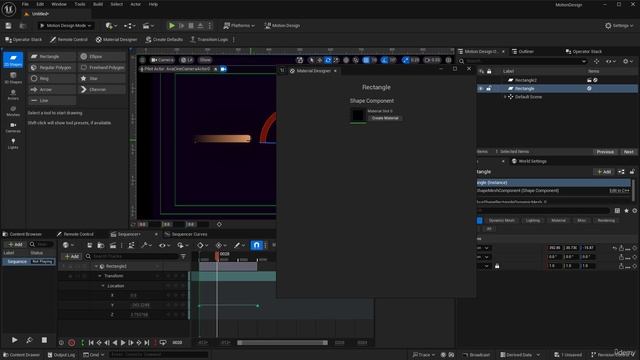This screenshot has width=640, height=360.
Task: Click the Next button in outliner
Action: tap(629, 152)
